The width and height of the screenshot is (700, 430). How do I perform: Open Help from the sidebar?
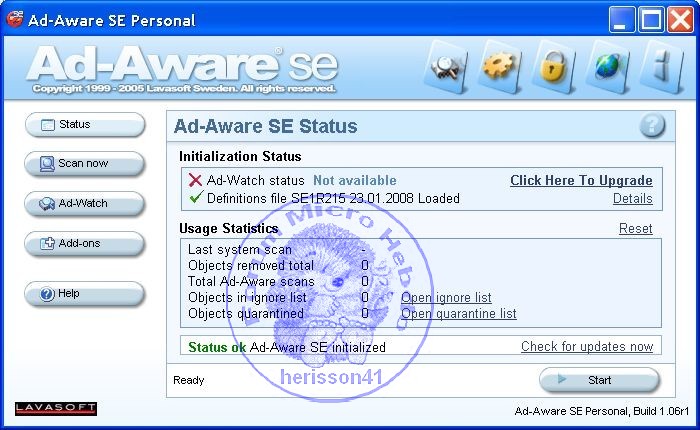pos(85,294)
